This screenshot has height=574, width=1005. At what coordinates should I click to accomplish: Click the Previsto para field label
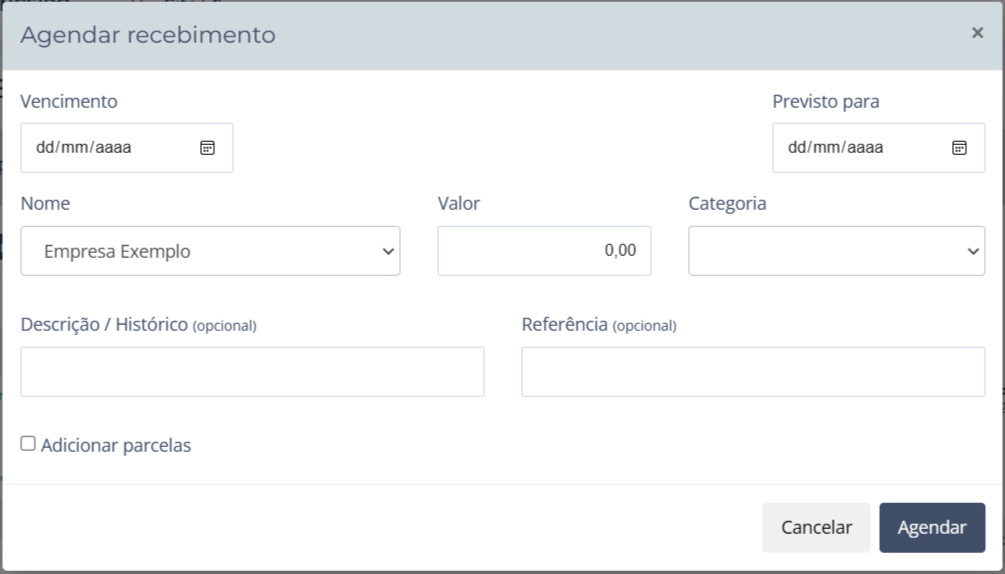tap(826, 101)
